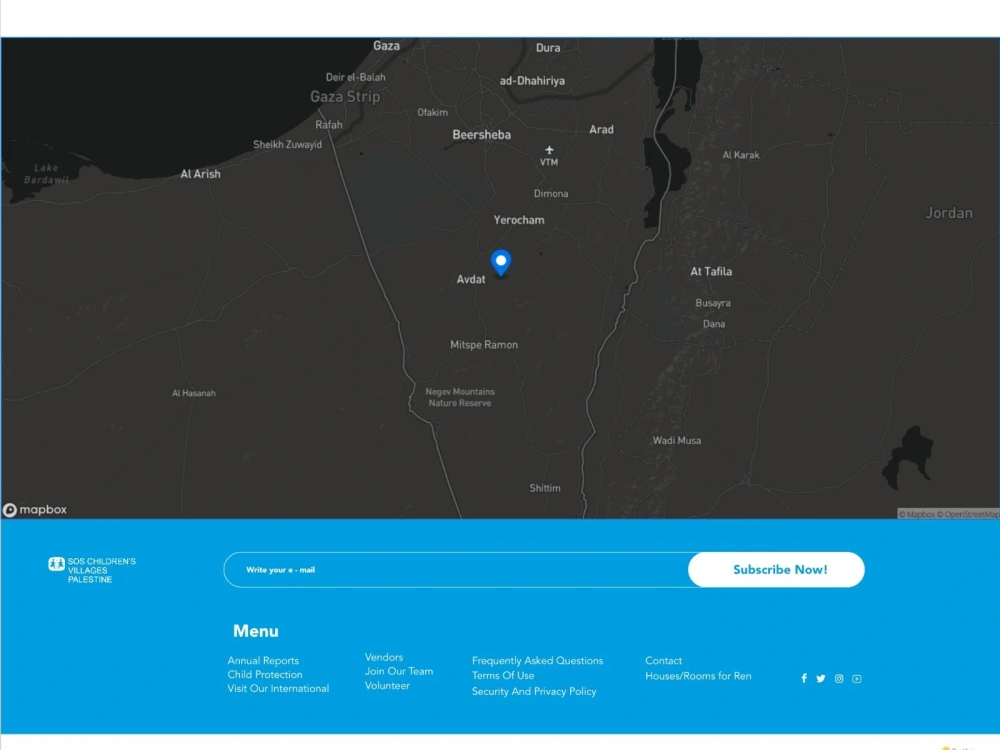This screenshot has width=1000, height=750.
Task: Click the Jordan country label
Action: click(x=949, y=213)
